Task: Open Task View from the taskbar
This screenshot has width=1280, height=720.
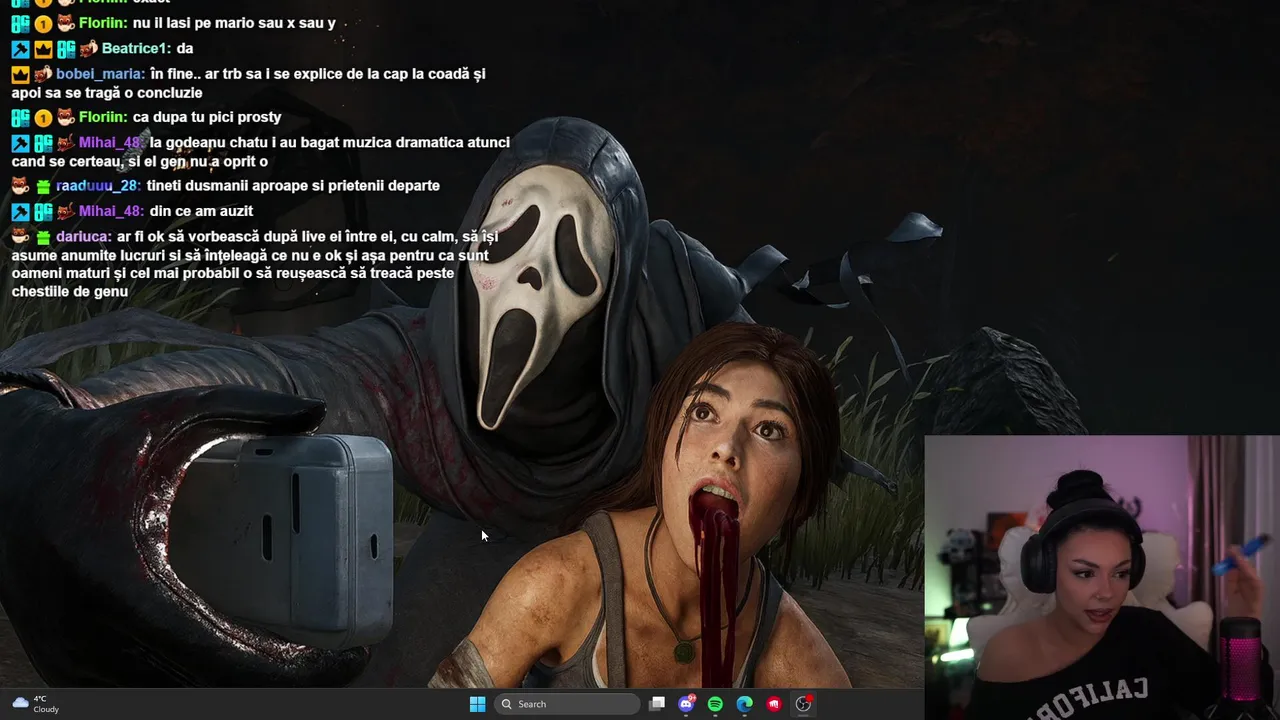Action: (657, 704)
